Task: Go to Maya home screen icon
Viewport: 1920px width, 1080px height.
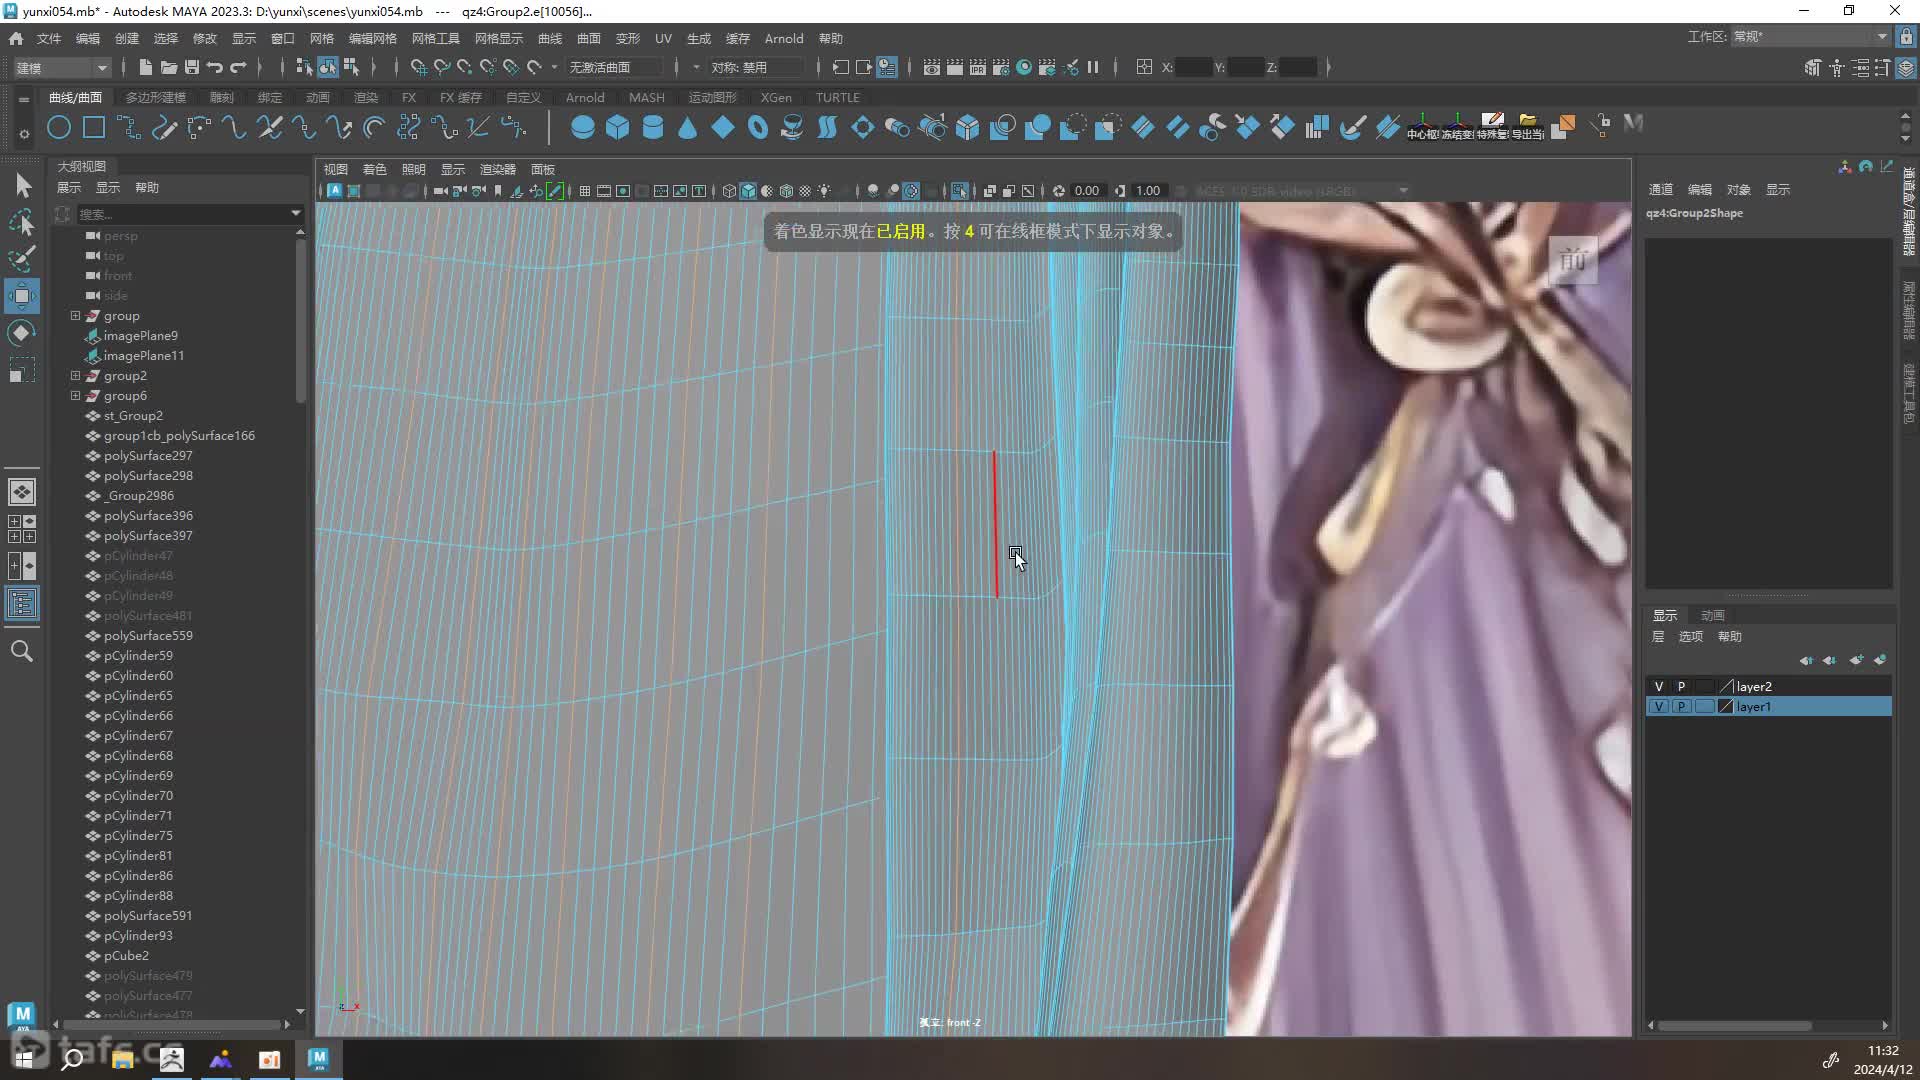Action: click(x=16, y=39)
